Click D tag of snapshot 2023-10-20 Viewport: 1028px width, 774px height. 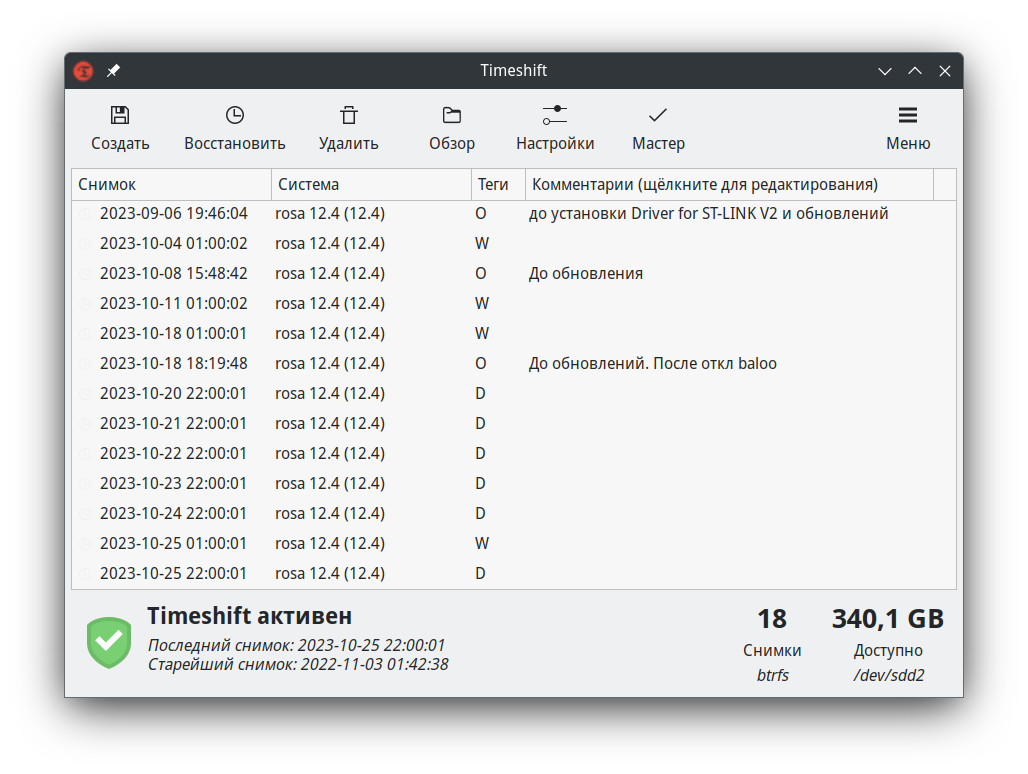[480, 394]
